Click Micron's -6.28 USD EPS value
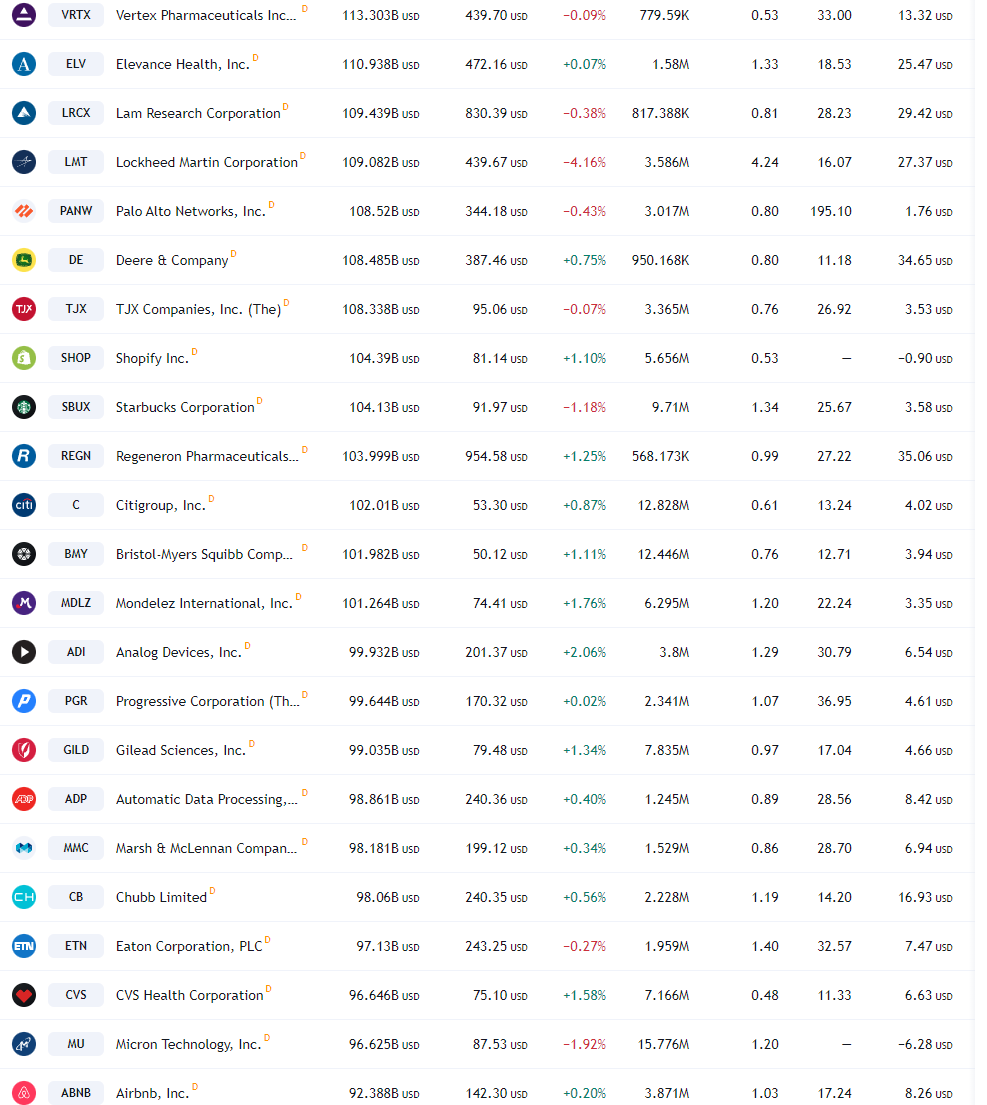Viewport: 987px width, 1105px height. tap(925, 1044)
